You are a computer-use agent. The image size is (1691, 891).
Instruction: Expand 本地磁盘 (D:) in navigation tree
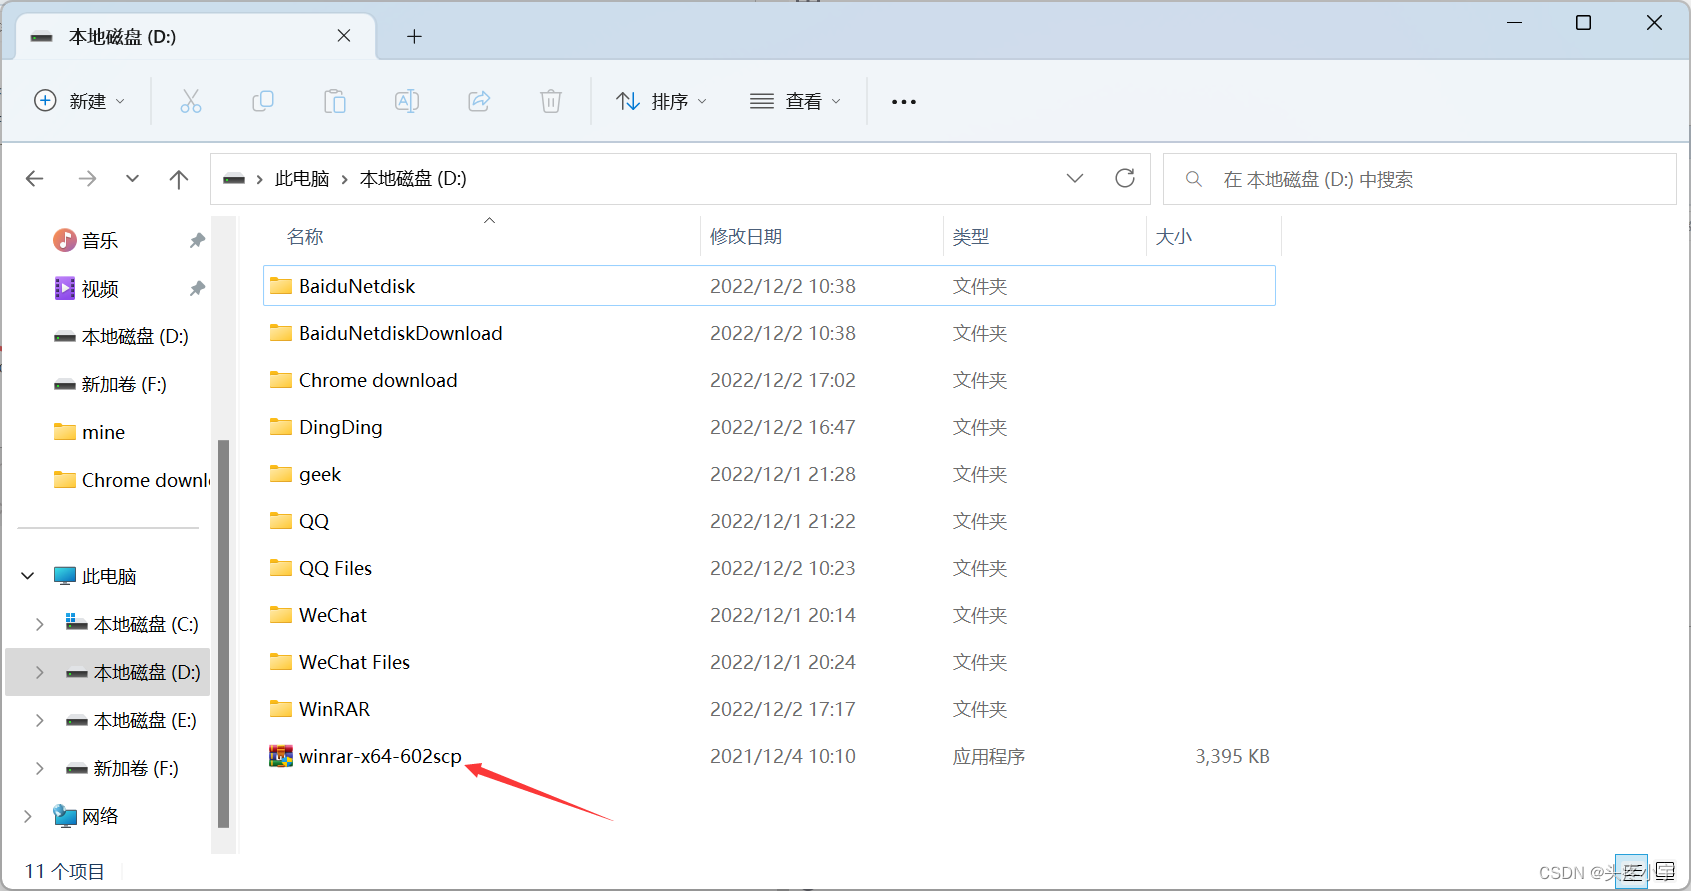40,672
